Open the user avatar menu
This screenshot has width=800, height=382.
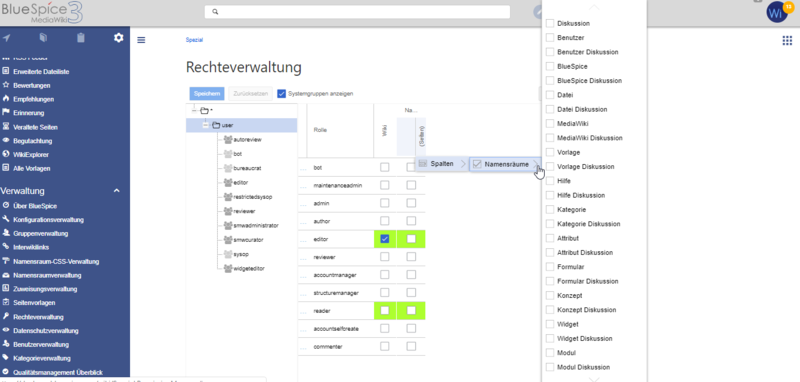[777, 13]
